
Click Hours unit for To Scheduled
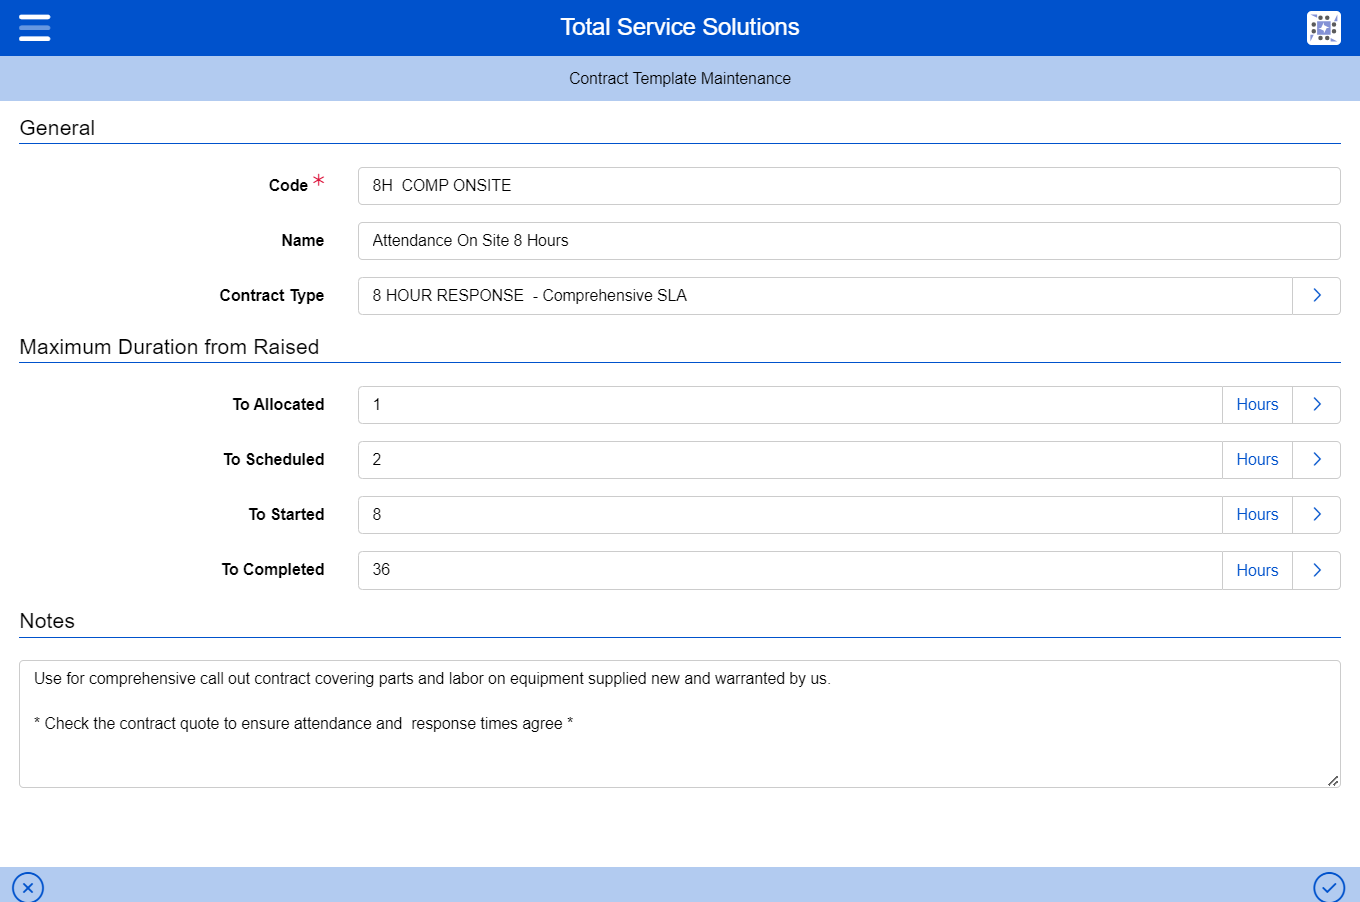pos(1257,460)
